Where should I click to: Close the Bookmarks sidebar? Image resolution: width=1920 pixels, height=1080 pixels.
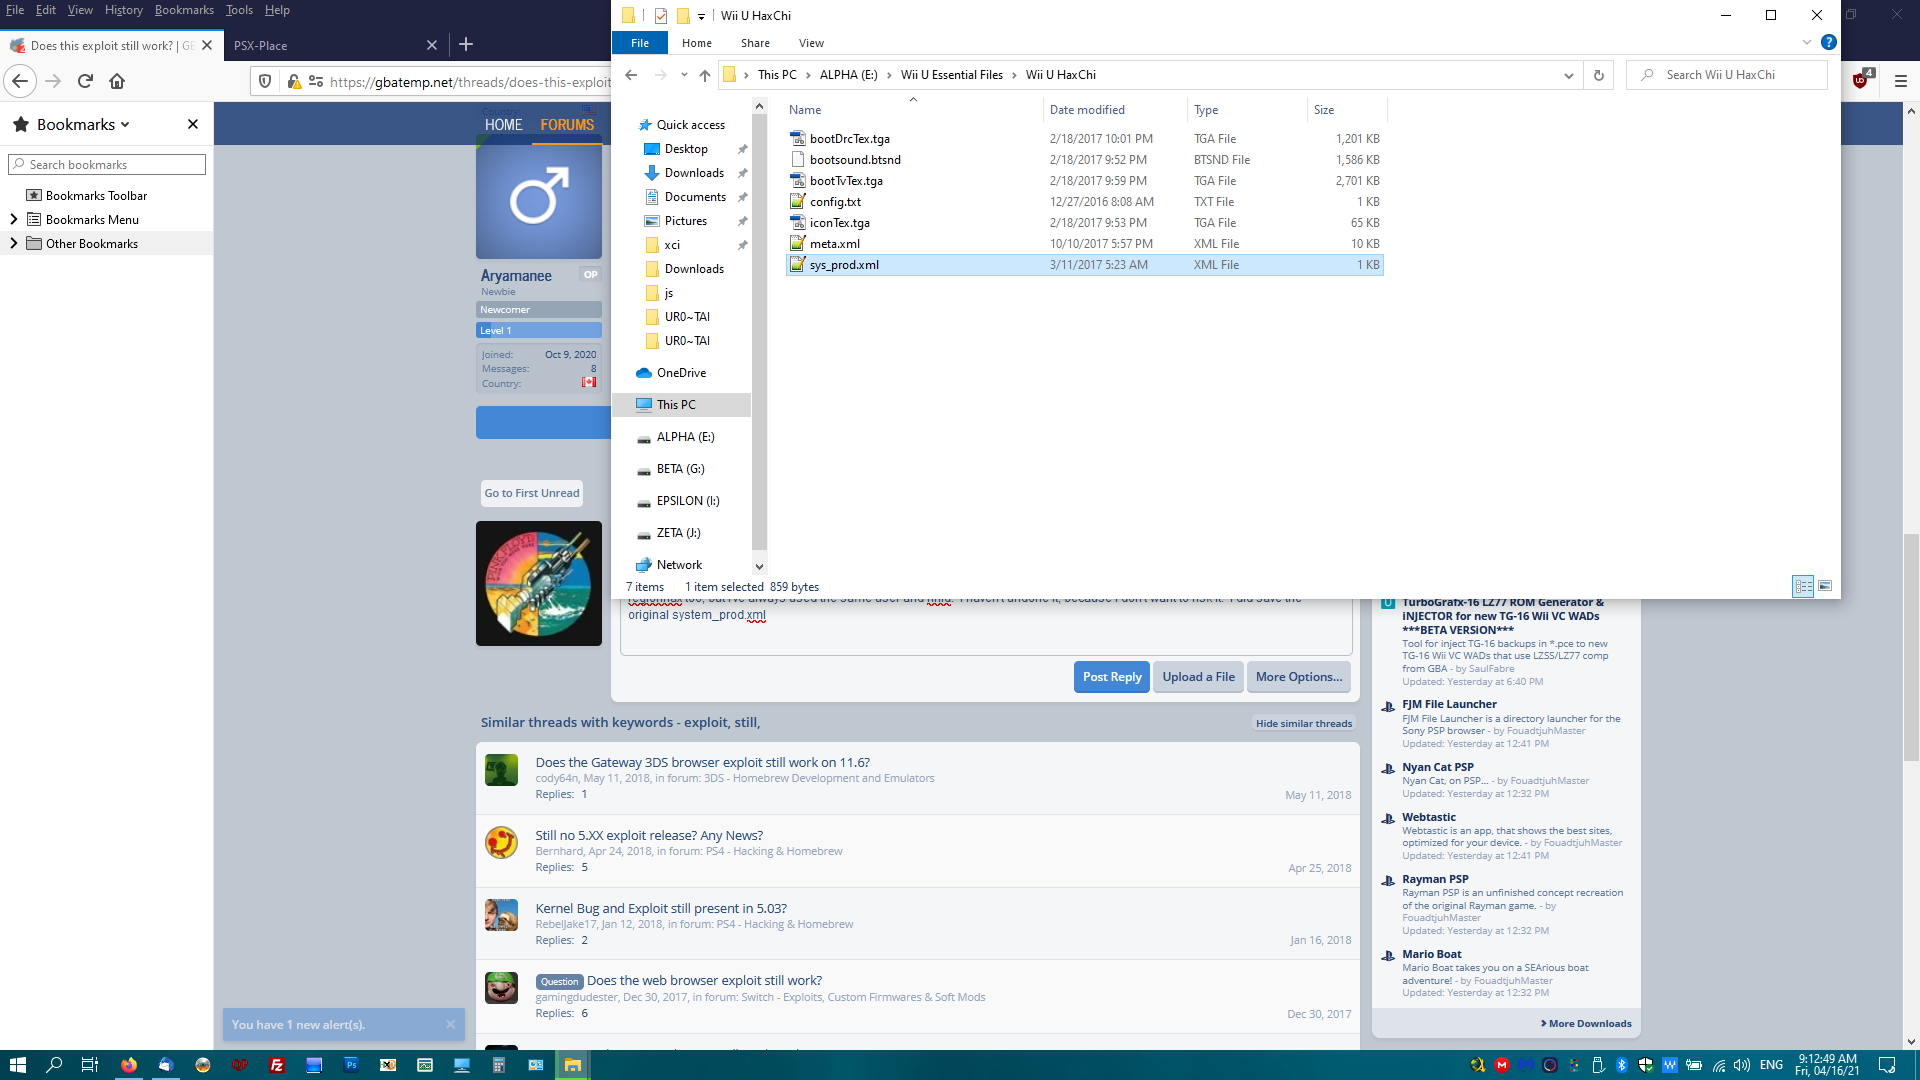click(x=193, y=124)
